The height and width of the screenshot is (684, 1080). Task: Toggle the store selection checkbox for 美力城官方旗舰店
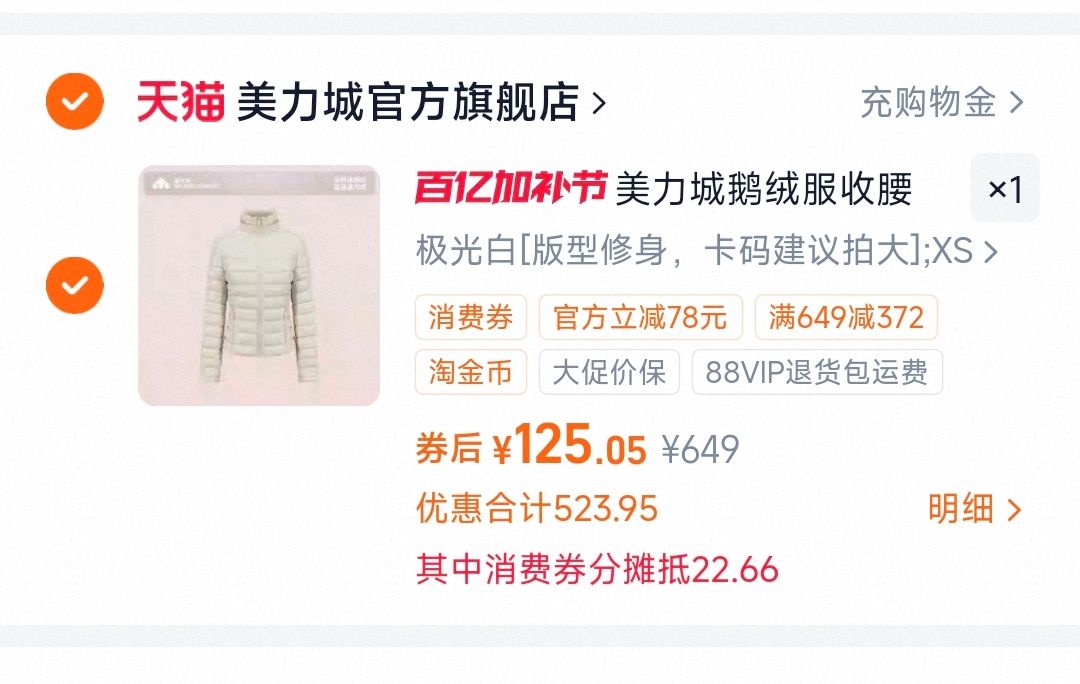[x=74, y=102]
